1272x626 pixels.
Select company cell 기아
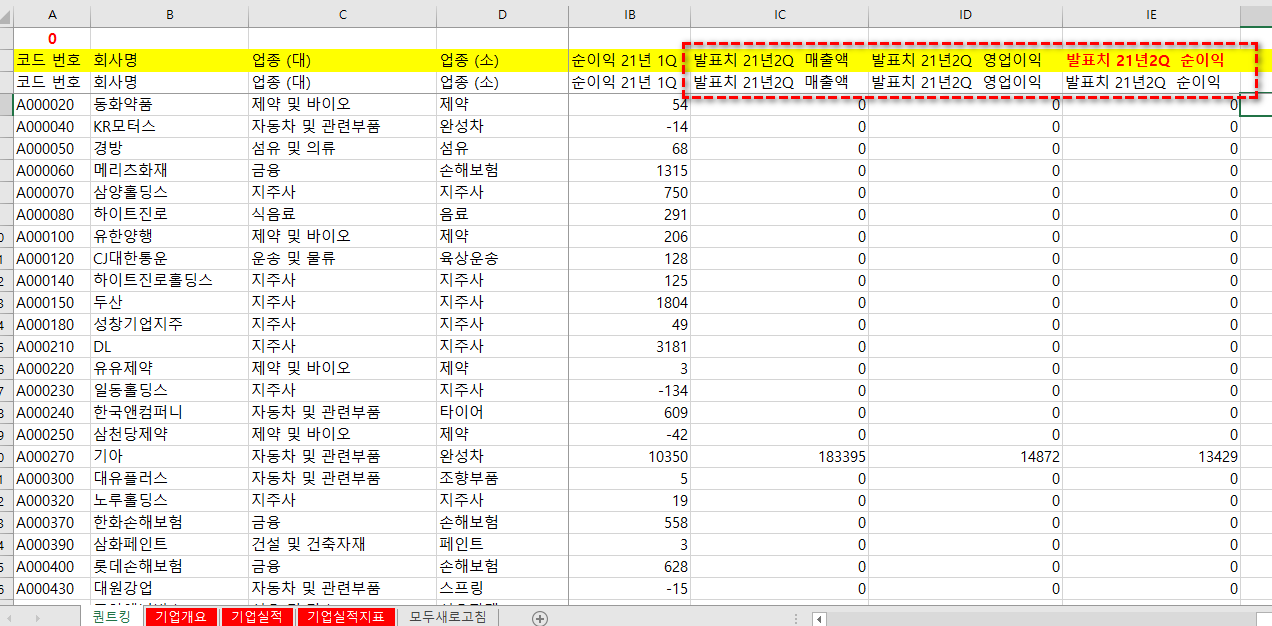169,456
